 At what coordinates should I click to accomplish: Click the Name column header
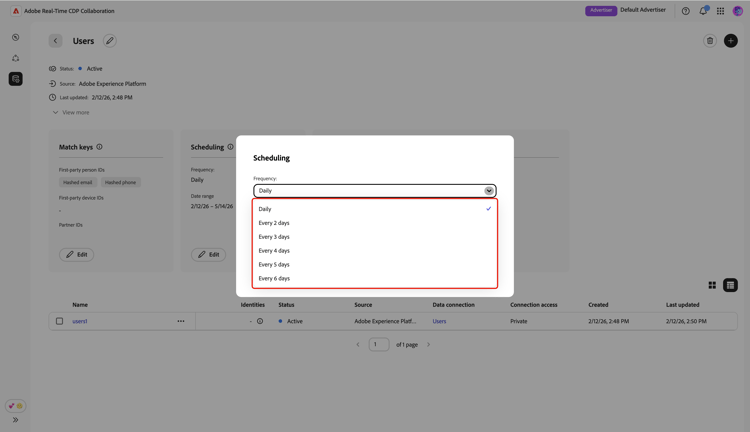(80, 305)
